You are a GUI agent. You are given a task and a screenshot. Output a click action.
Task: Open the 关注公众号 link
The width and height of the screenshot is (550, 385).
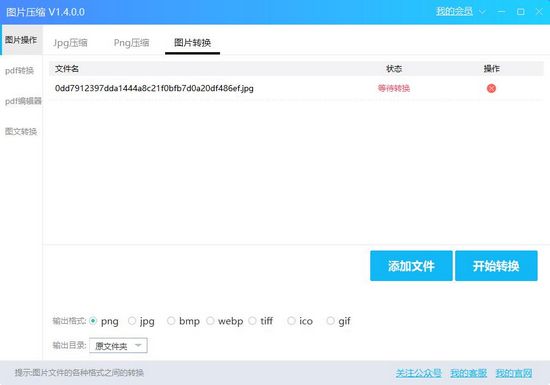pyautogui.click(x=418, y=373)
